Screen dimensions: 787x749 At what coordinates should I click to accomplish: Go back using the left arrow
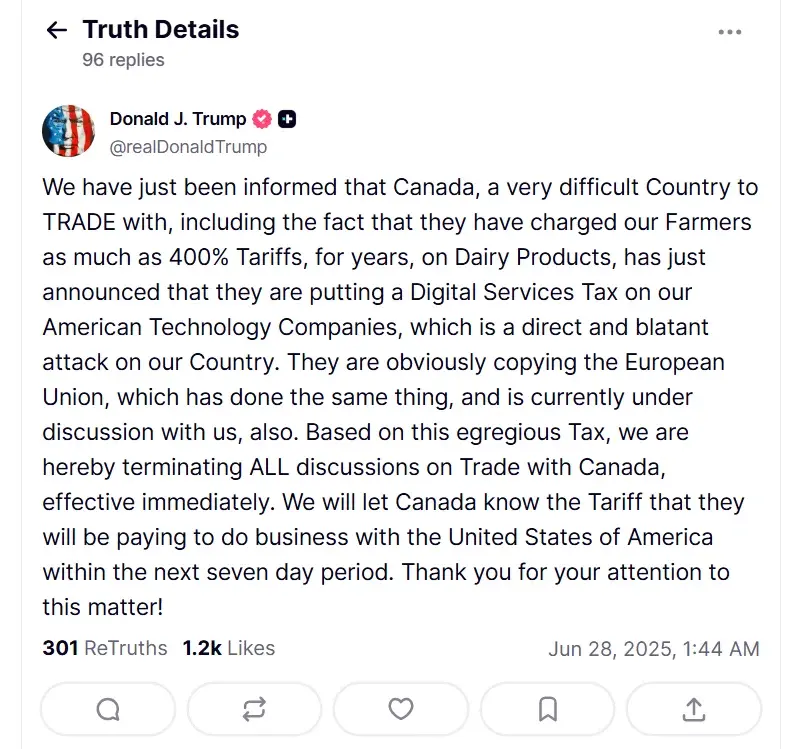click(x=57, y=30)
